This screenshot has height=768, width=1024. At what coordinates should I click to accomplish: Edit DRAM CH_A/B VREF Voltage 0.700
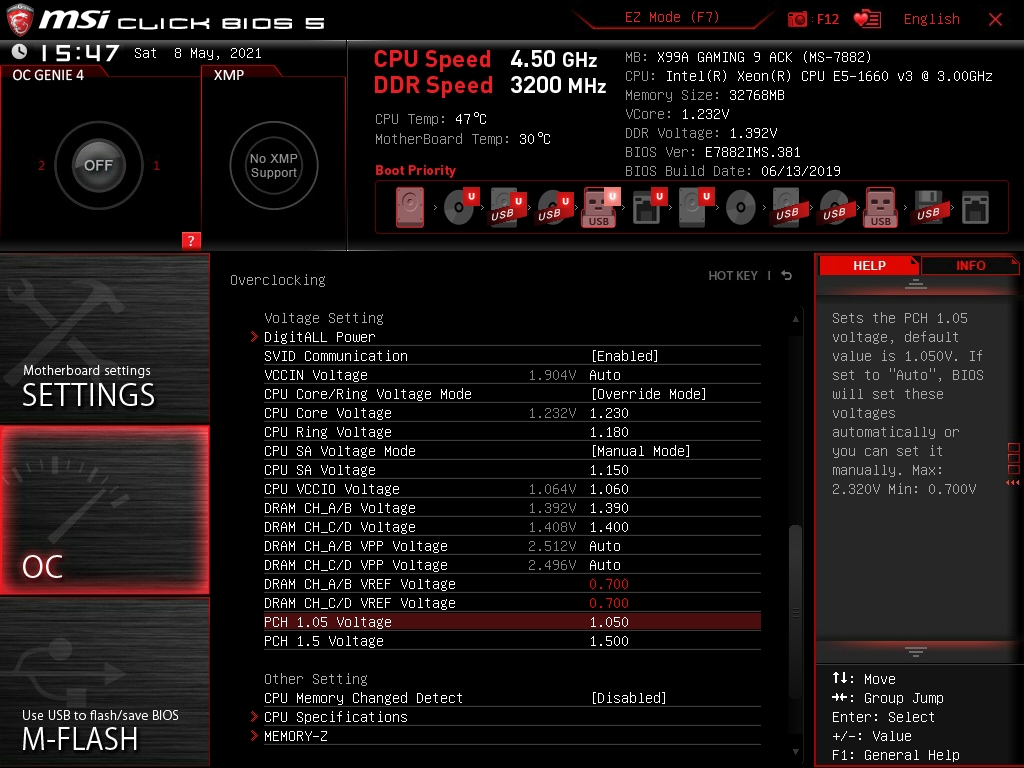click(x=609, y=583)
